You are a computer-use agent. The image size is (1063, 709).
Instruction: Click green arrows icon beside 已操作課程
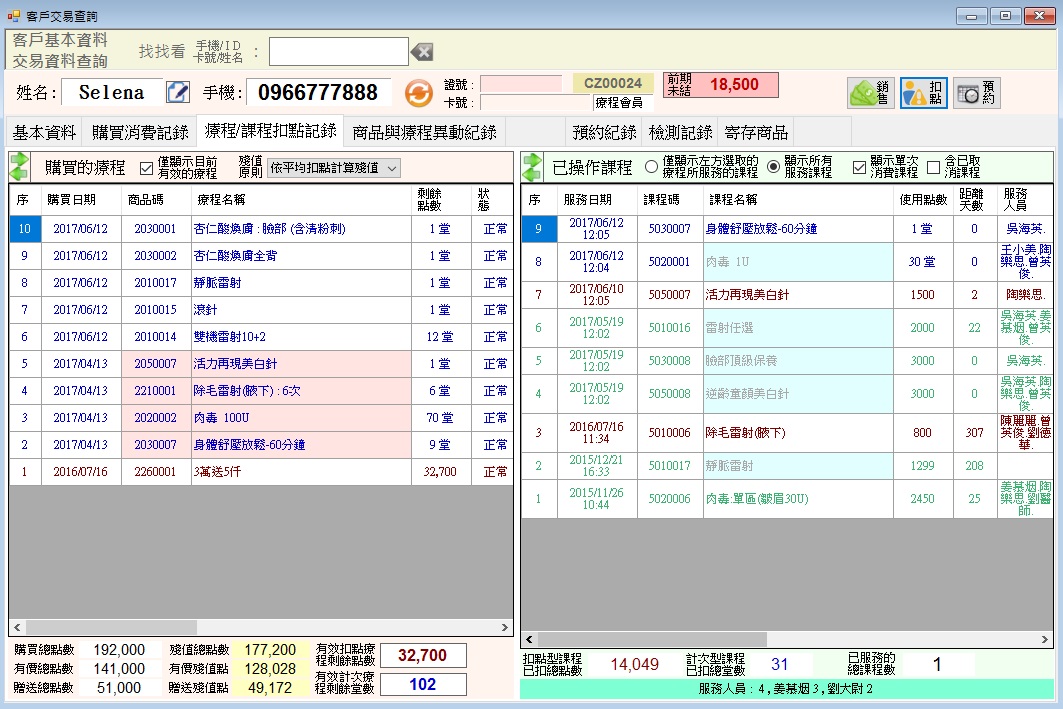(x=532, y=167)
